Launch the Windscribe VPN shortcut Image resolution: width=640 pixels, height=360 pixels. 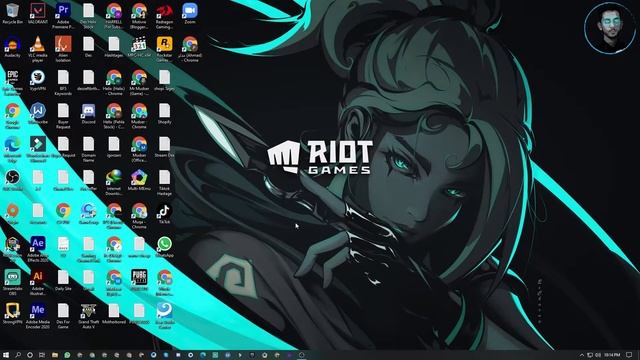click(x=38, y=113)
